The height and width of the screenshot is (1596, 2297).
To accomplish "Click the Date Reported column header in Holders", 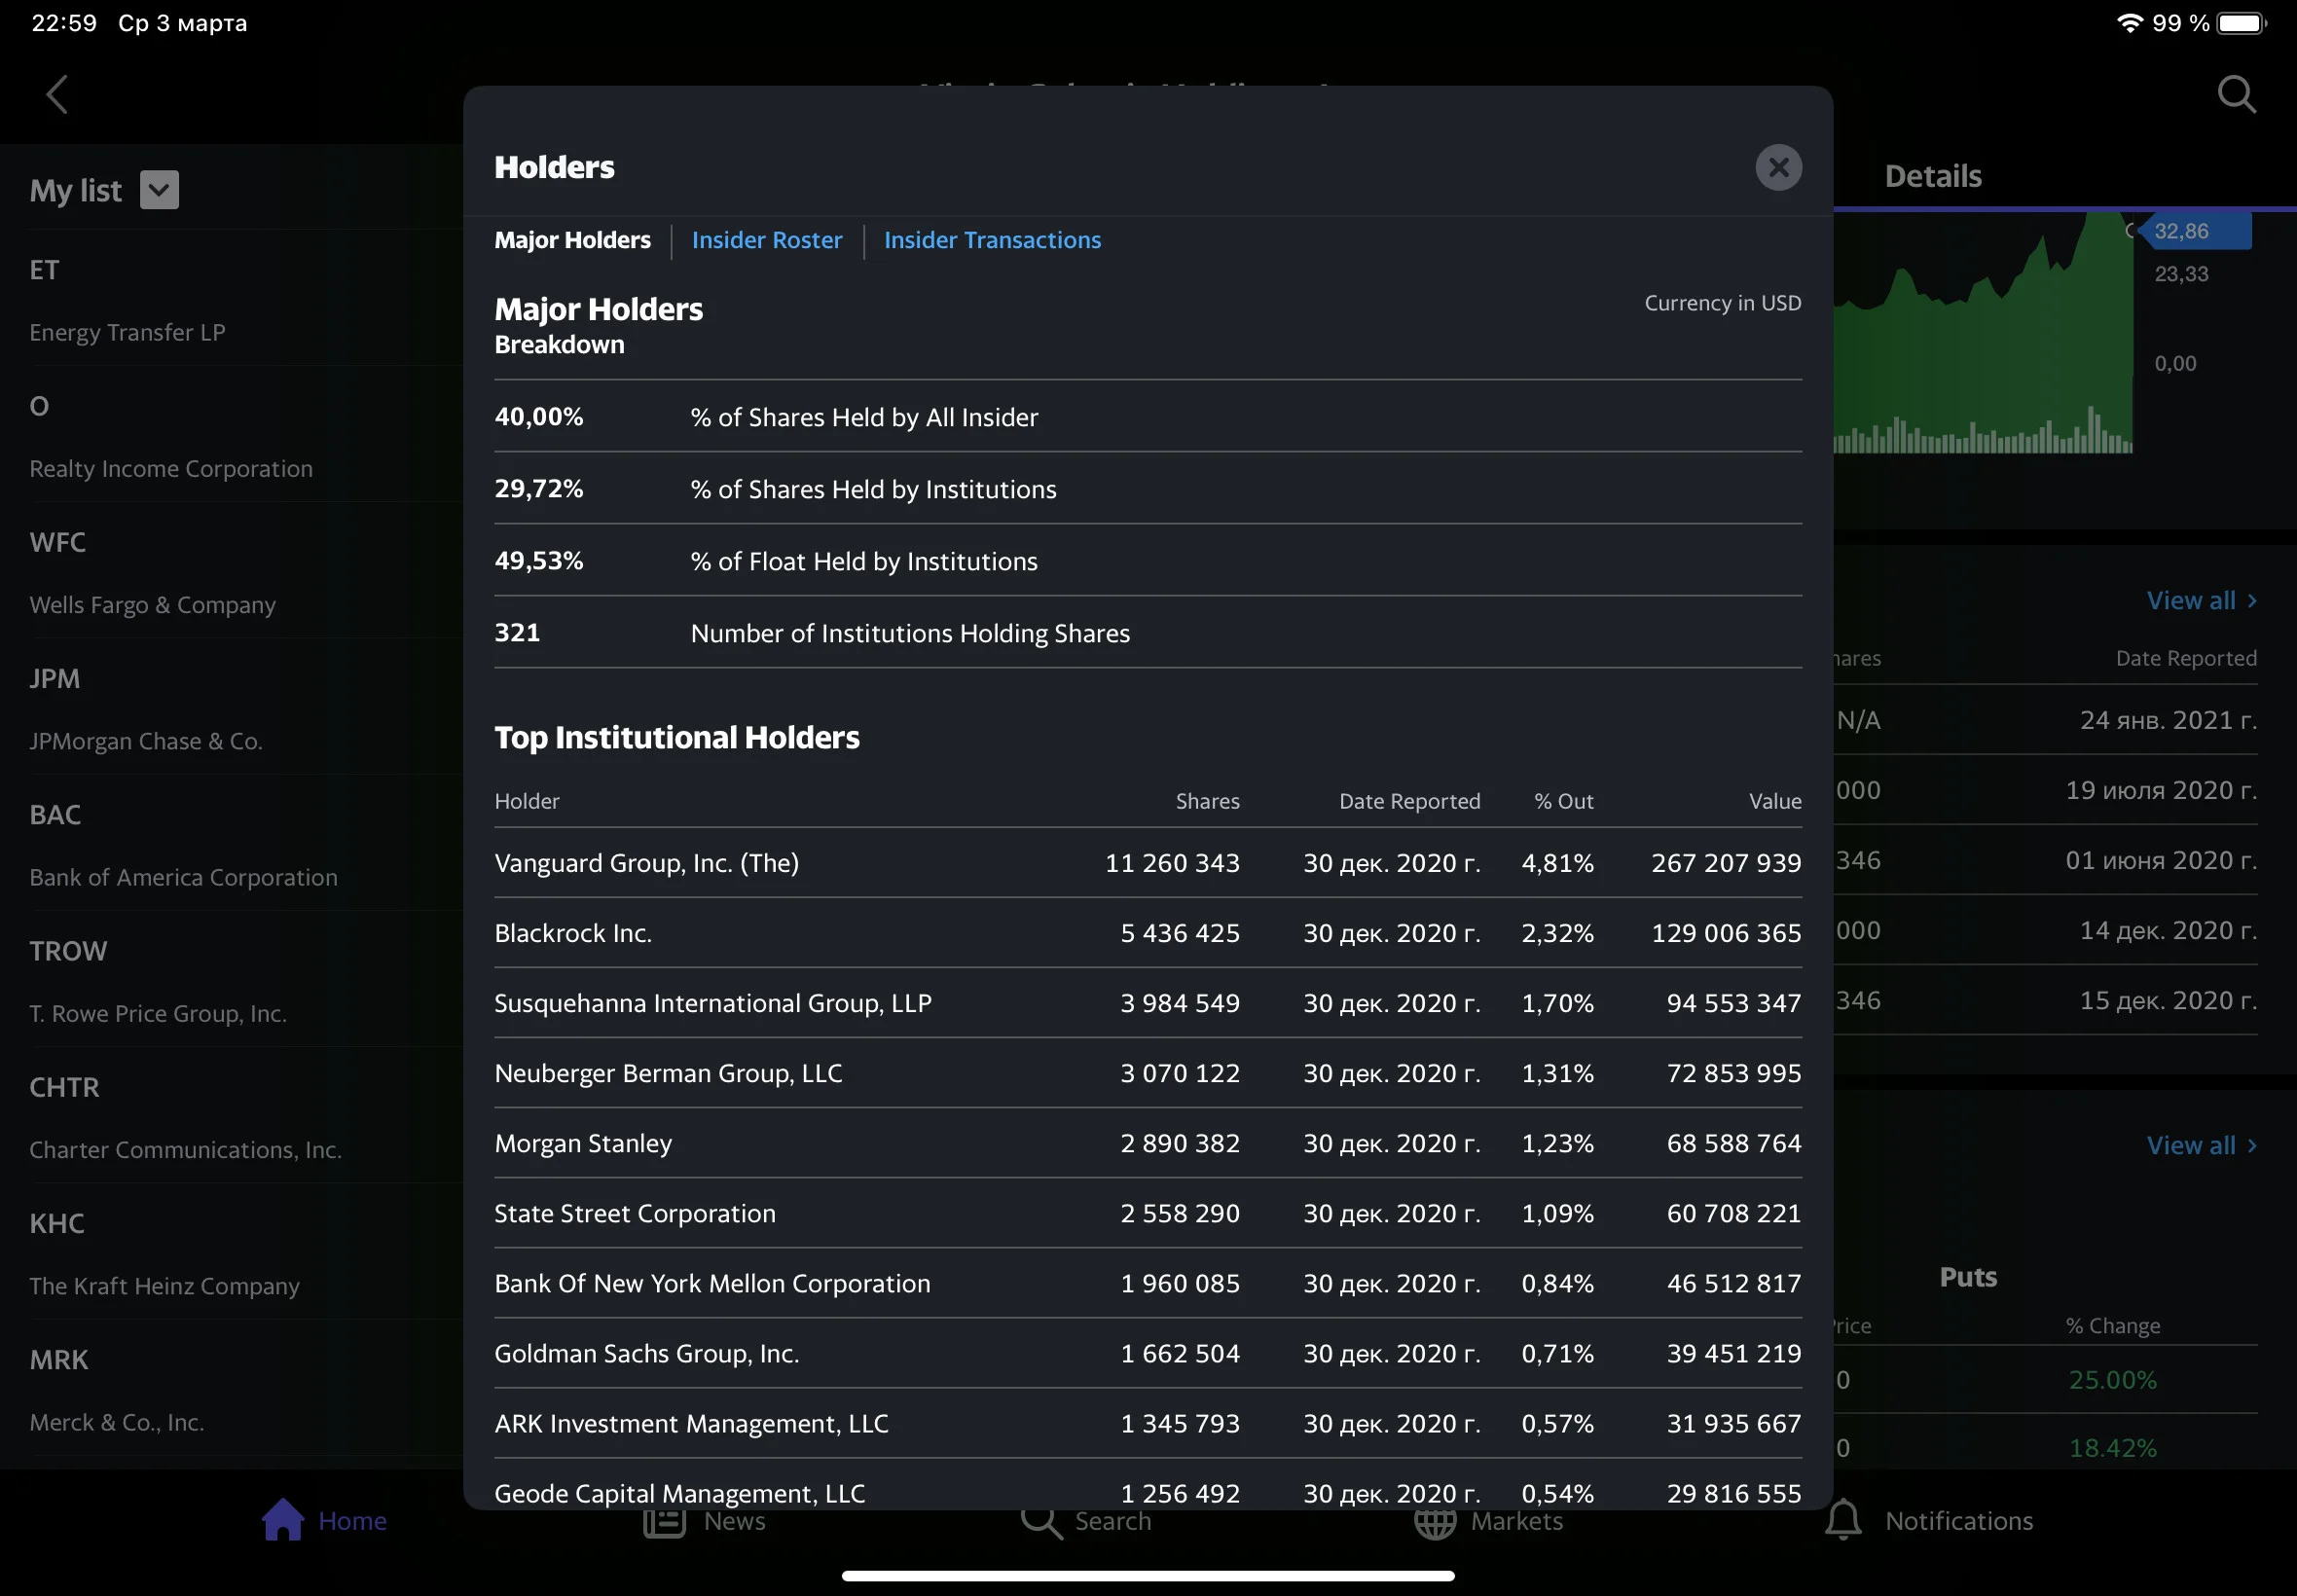I will tap(1409, 801).
